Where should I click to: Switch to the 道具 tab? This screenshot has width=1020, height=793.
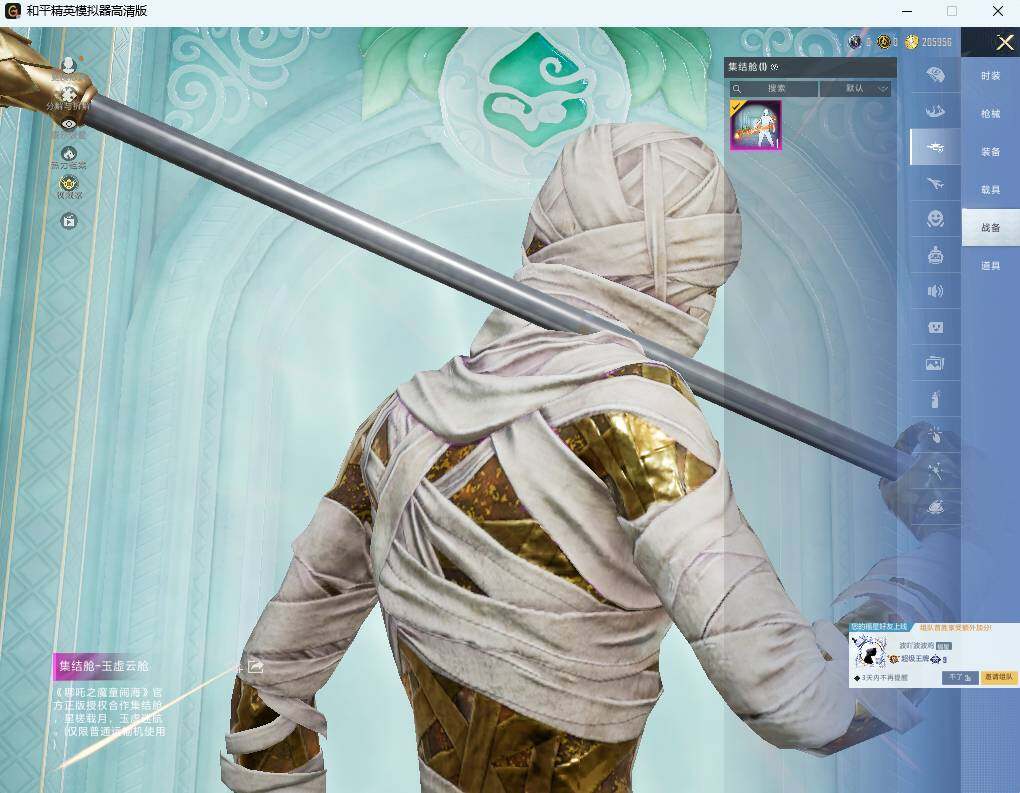coord(990,265)
